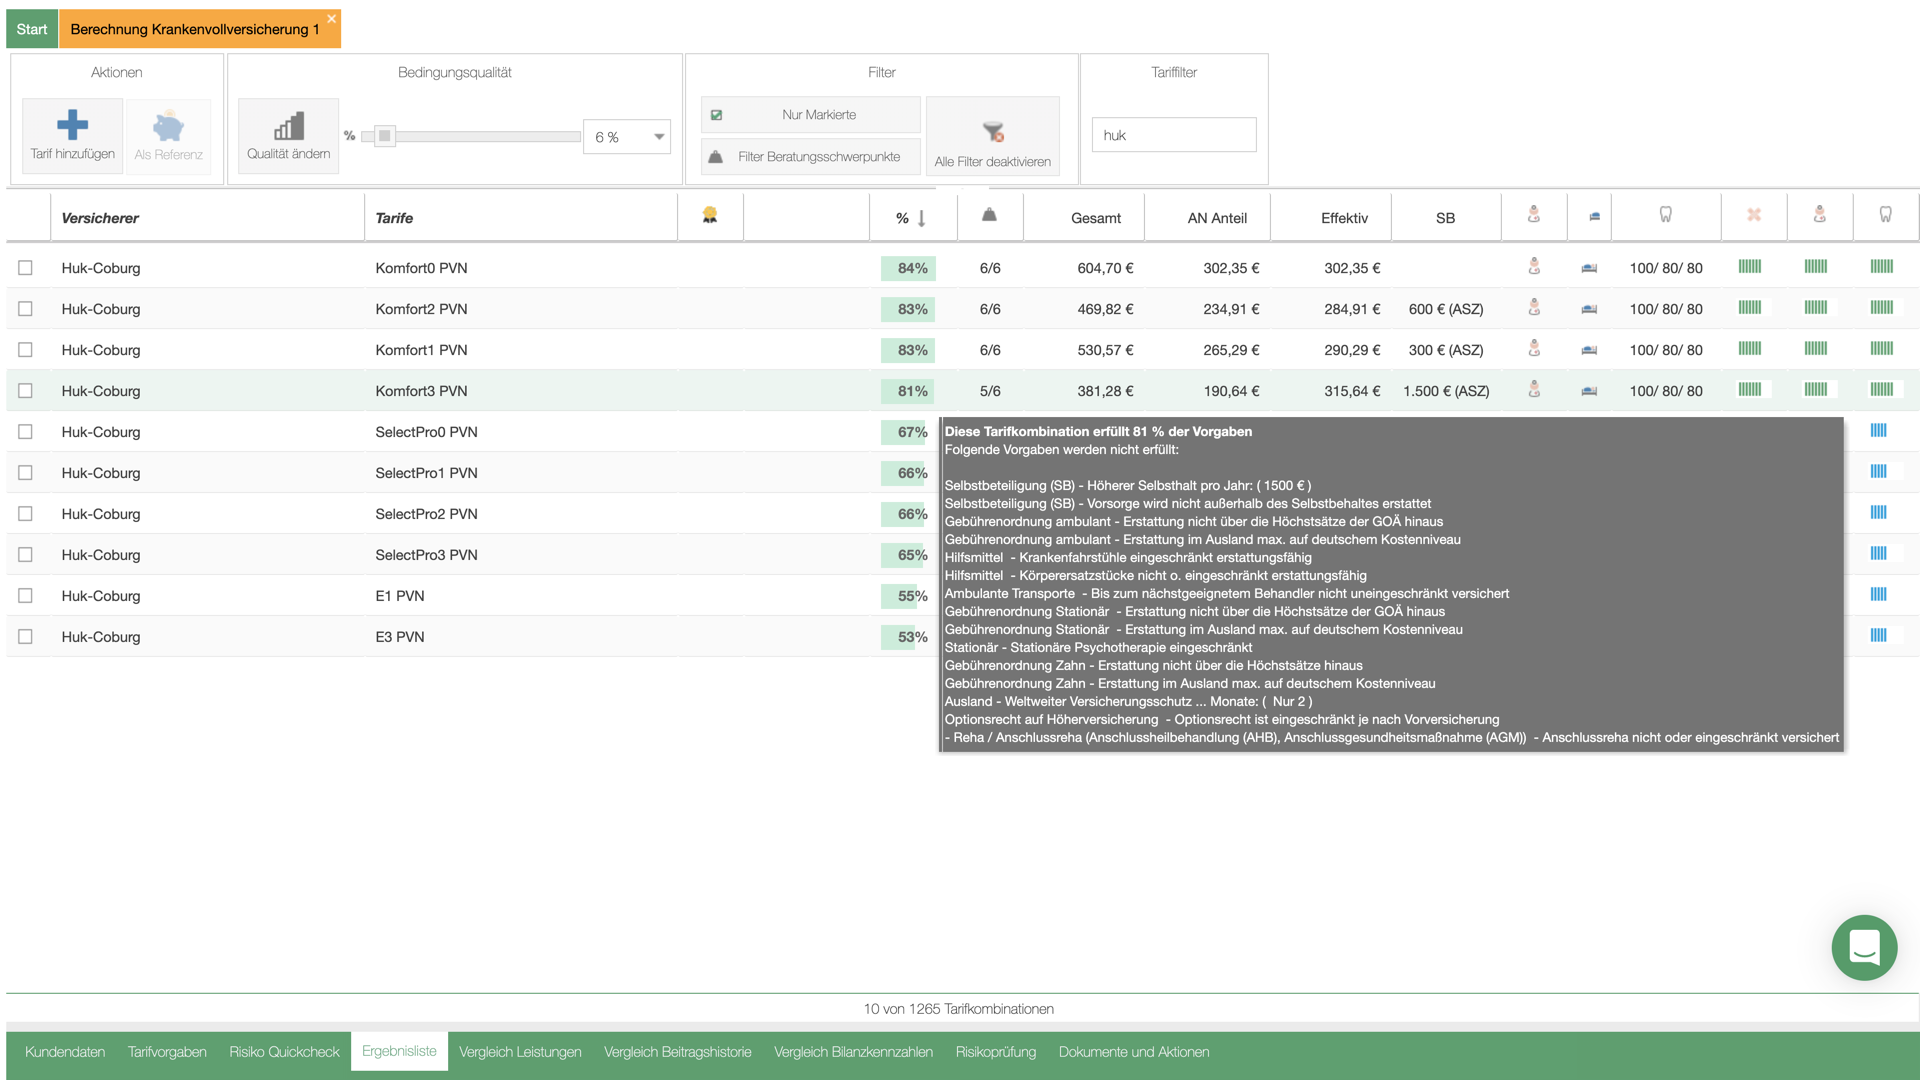Click the ambulant person icon in Komfort0 PVN row

[1534, 267]
